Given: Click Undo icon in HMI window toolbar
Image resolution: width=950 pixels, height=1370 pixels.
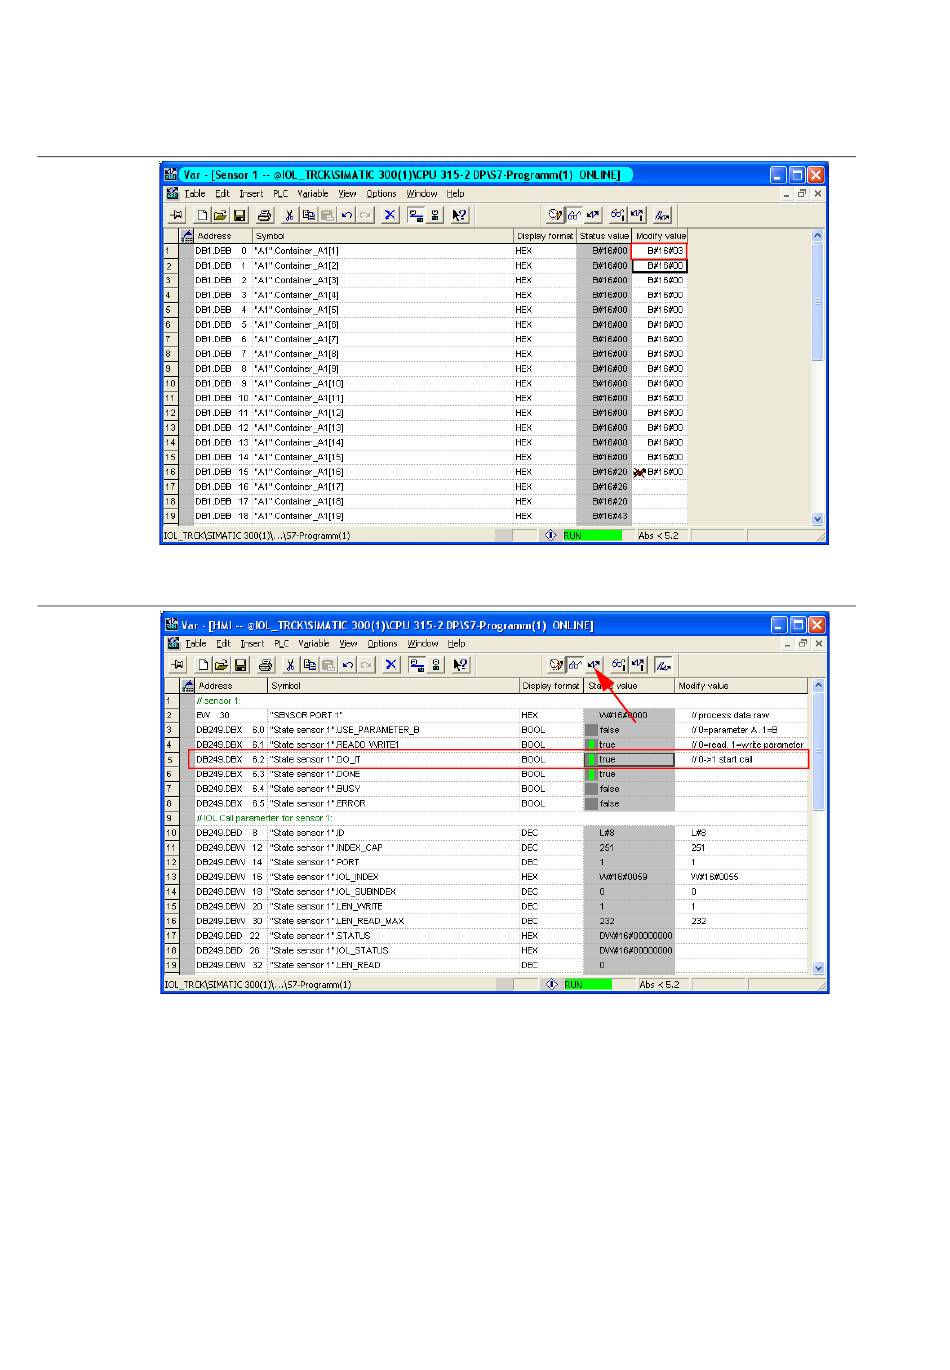Looking at the screenshot, I should pos(347,665).
